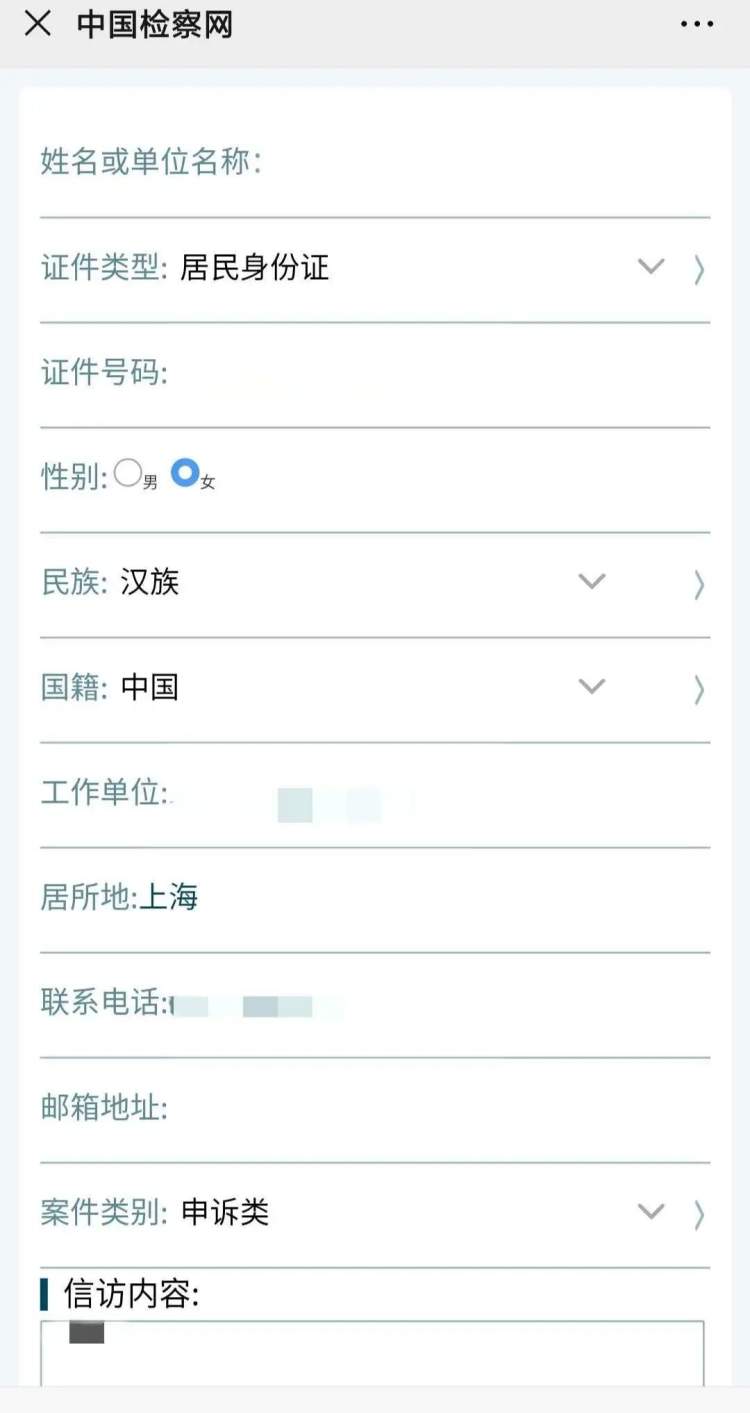Select the 居民身份证 value in 证件类型

[255, 268]
